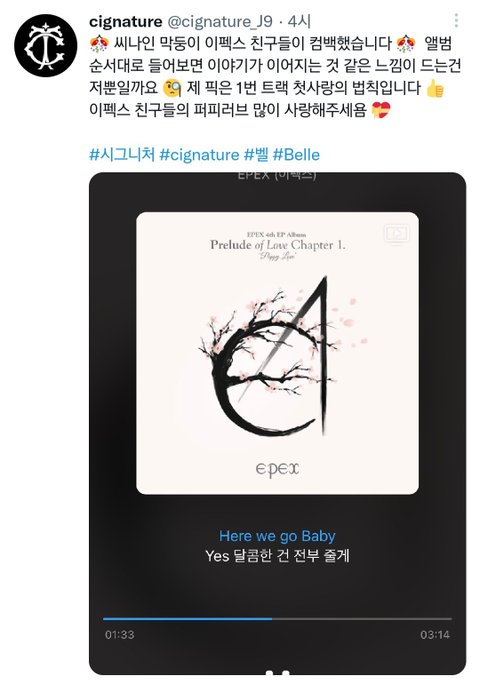The height and width of the screenshot is (684, 480).
Task: Click the 01:33 elapsed time label
Action: point(120,635)
